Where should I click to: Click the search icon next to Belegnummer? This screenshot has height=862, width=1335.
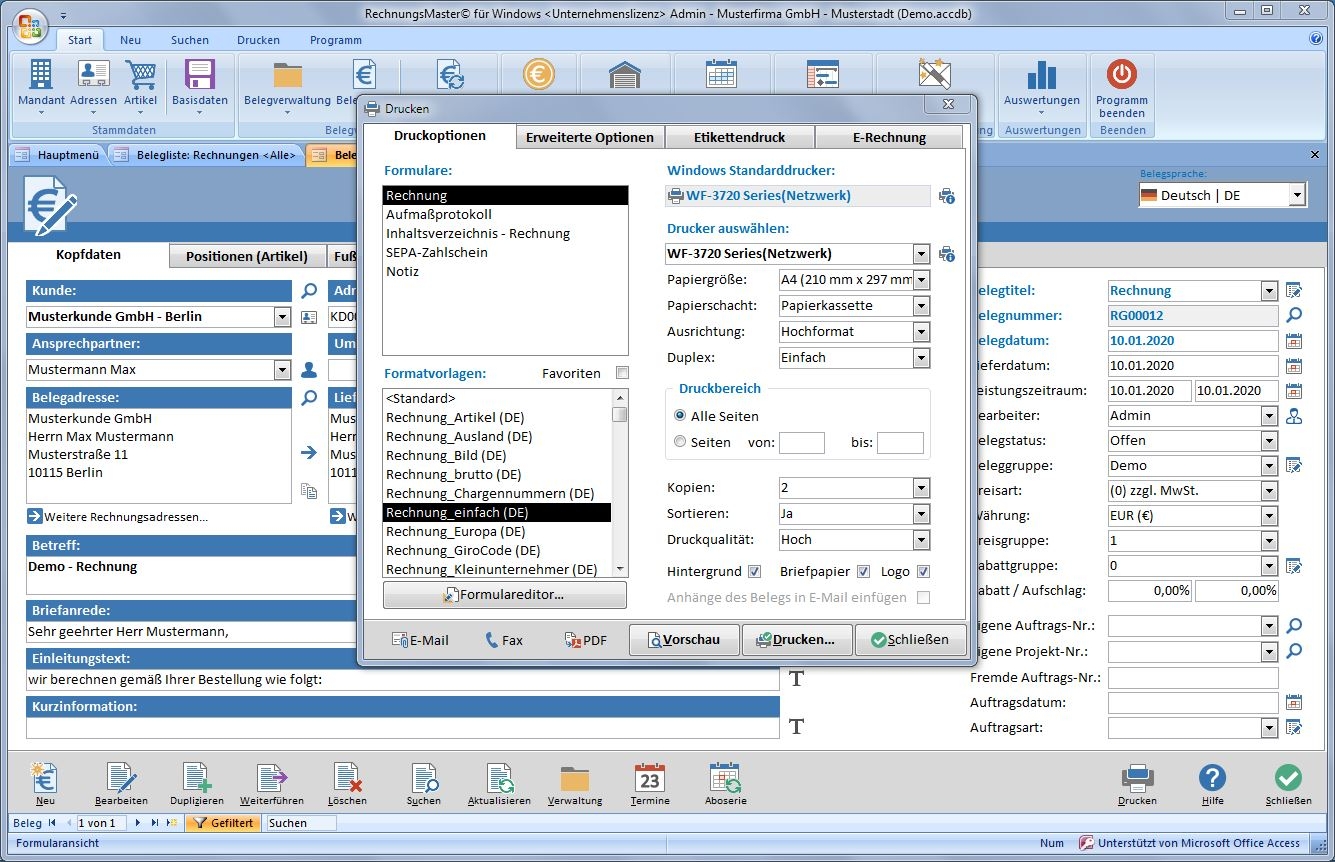[1294, 315]
